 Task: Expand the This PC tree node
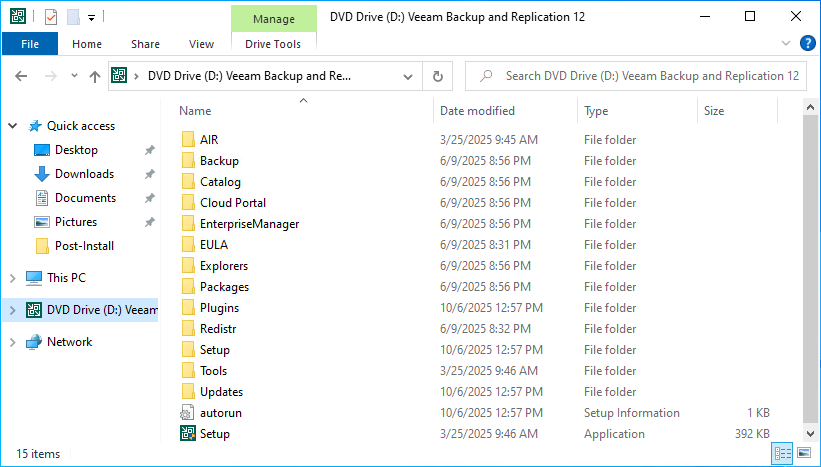(x=13, y=278)
